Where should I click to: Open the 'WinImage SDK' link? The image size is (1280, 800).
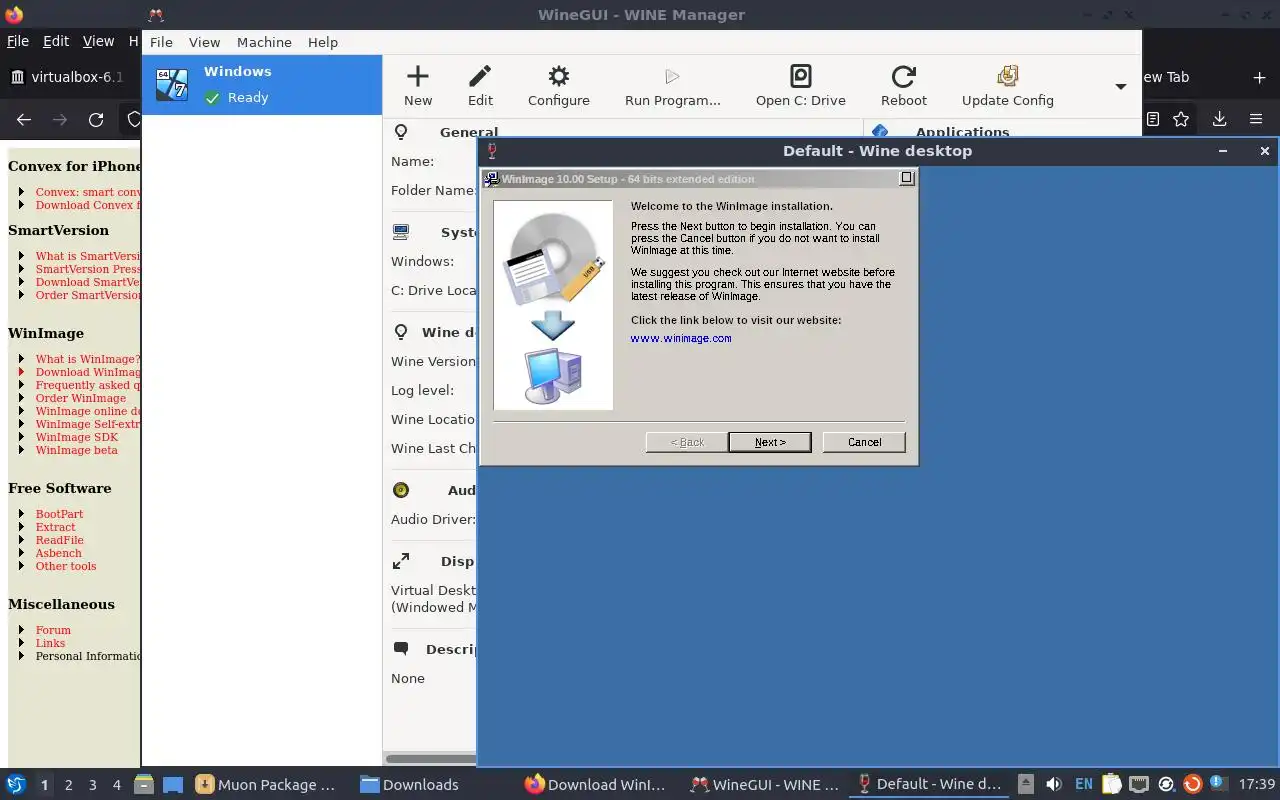pos(77,437)
